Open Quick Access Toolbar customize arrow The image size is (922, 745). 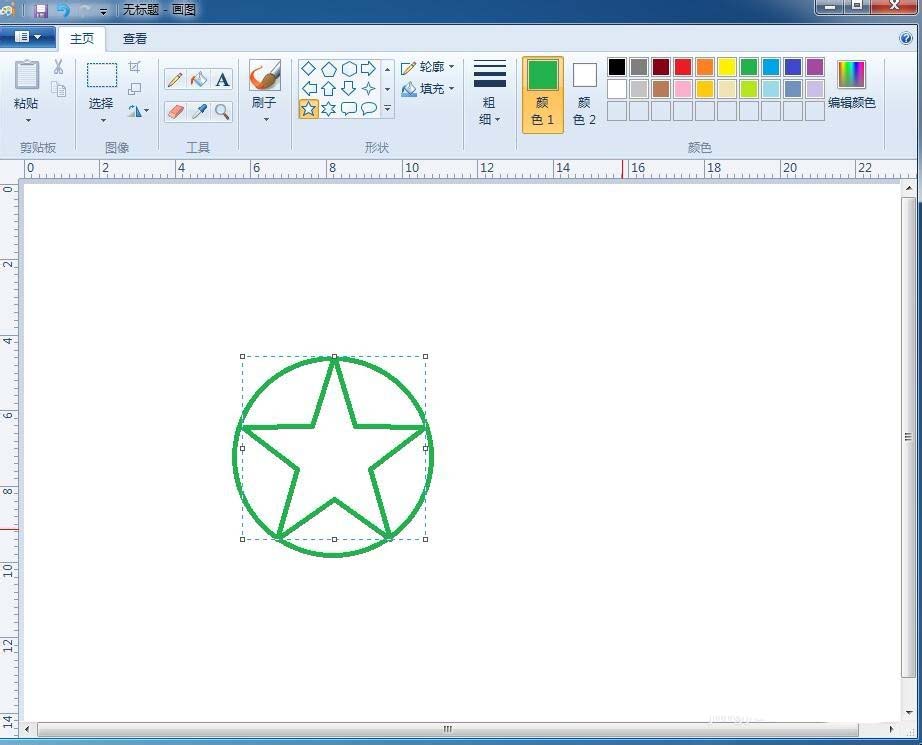coord(103,11)
